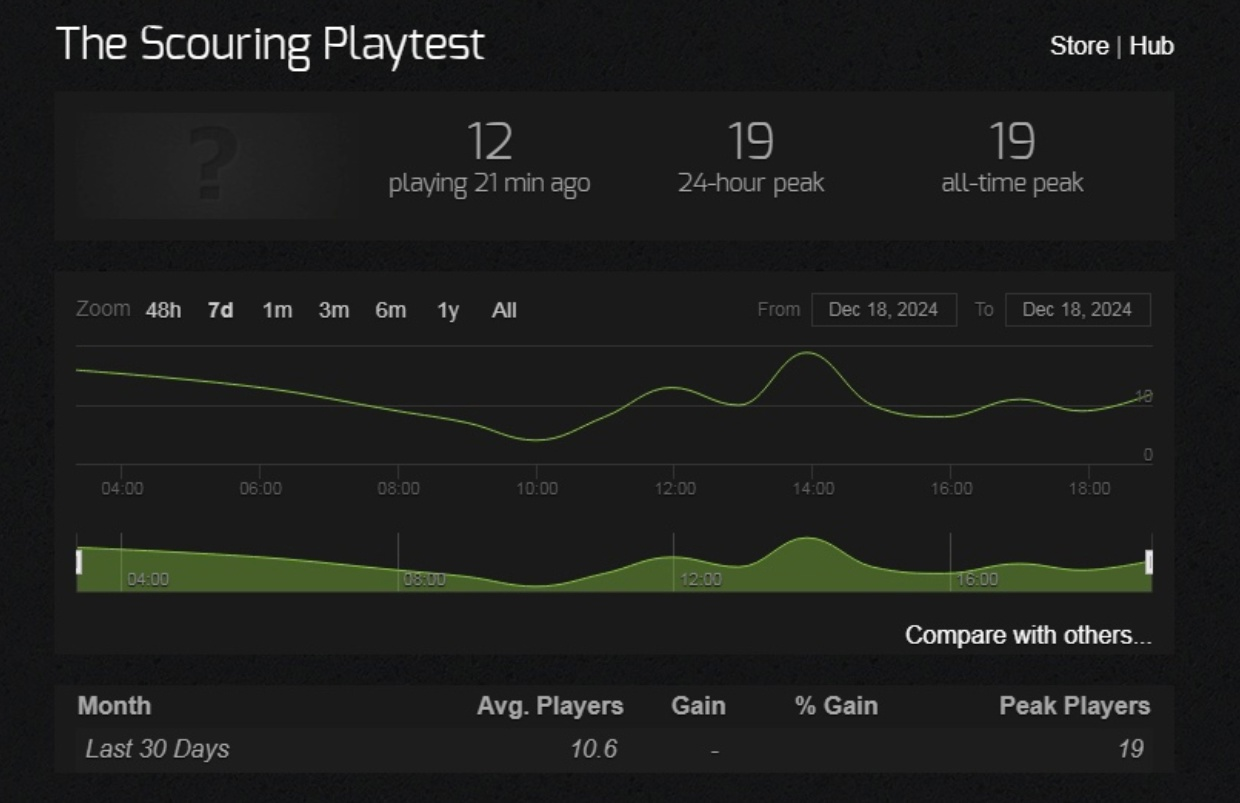Click the From date field
This screenshot has height=803, width=1240.
click(x=883, y=310)
